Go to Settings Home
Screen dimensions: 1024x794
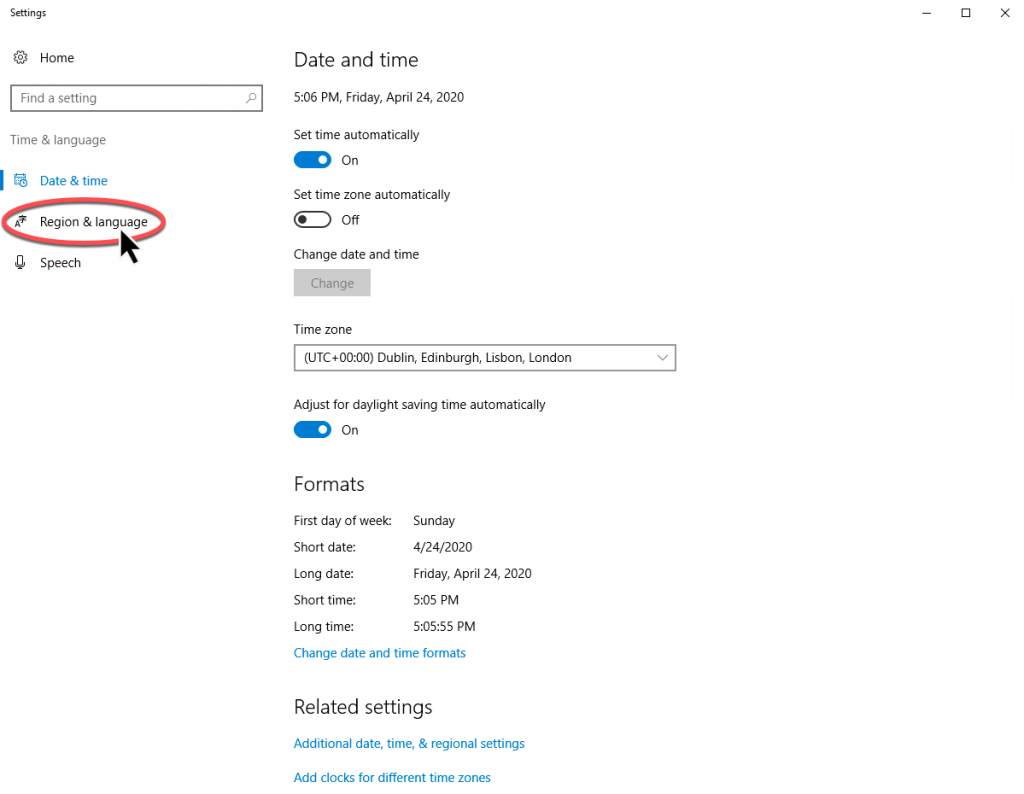coord(57,57)
